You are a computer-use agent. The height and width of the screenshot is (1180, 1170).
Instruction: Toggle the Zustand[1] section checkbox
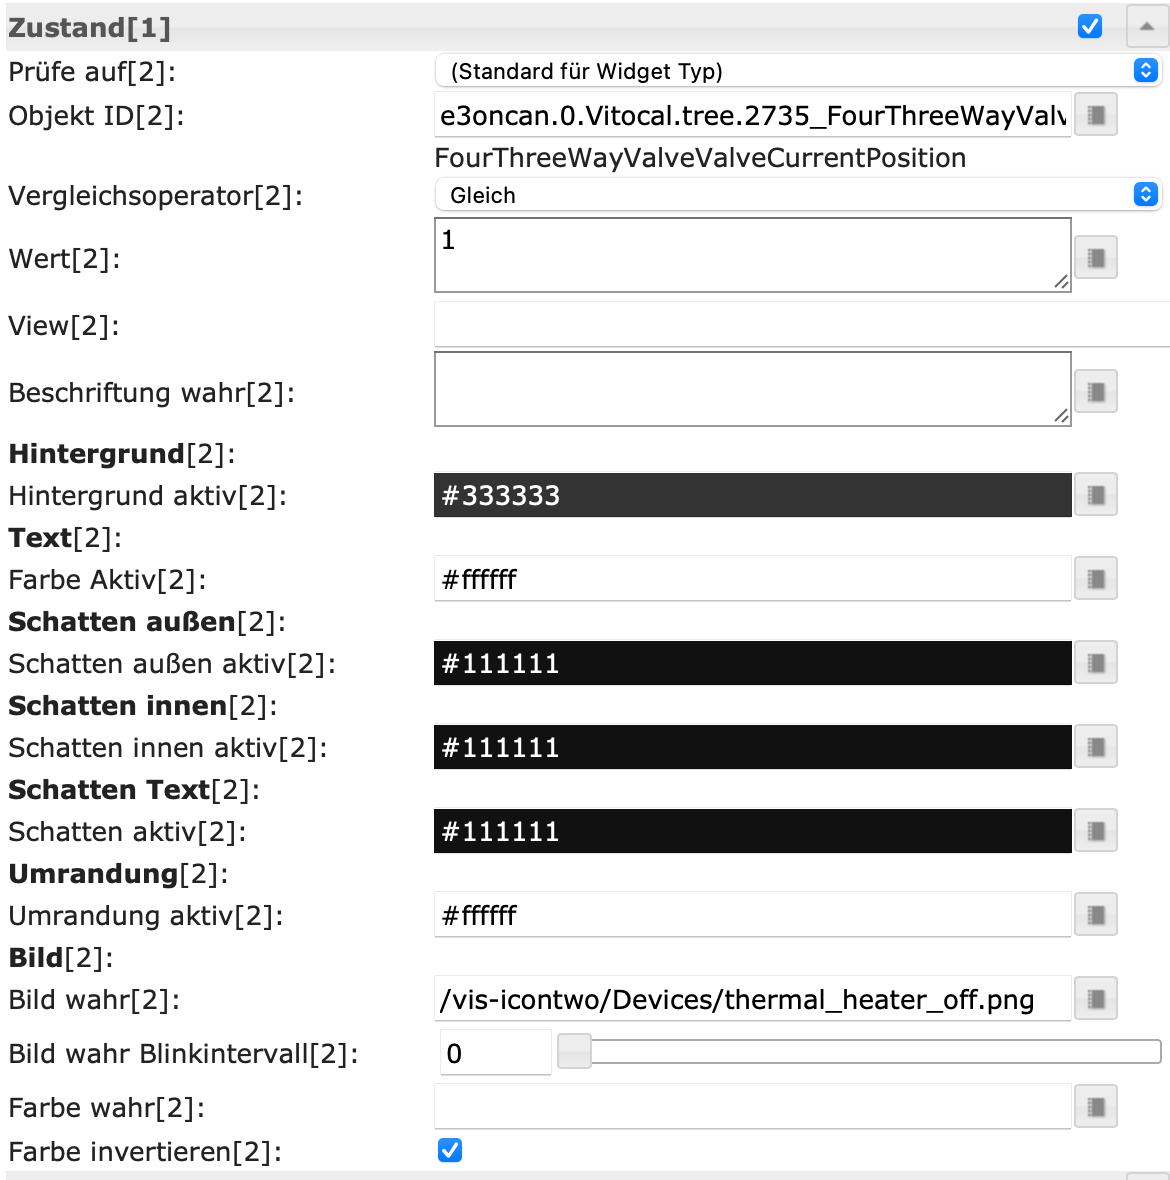coord(1090,27)
